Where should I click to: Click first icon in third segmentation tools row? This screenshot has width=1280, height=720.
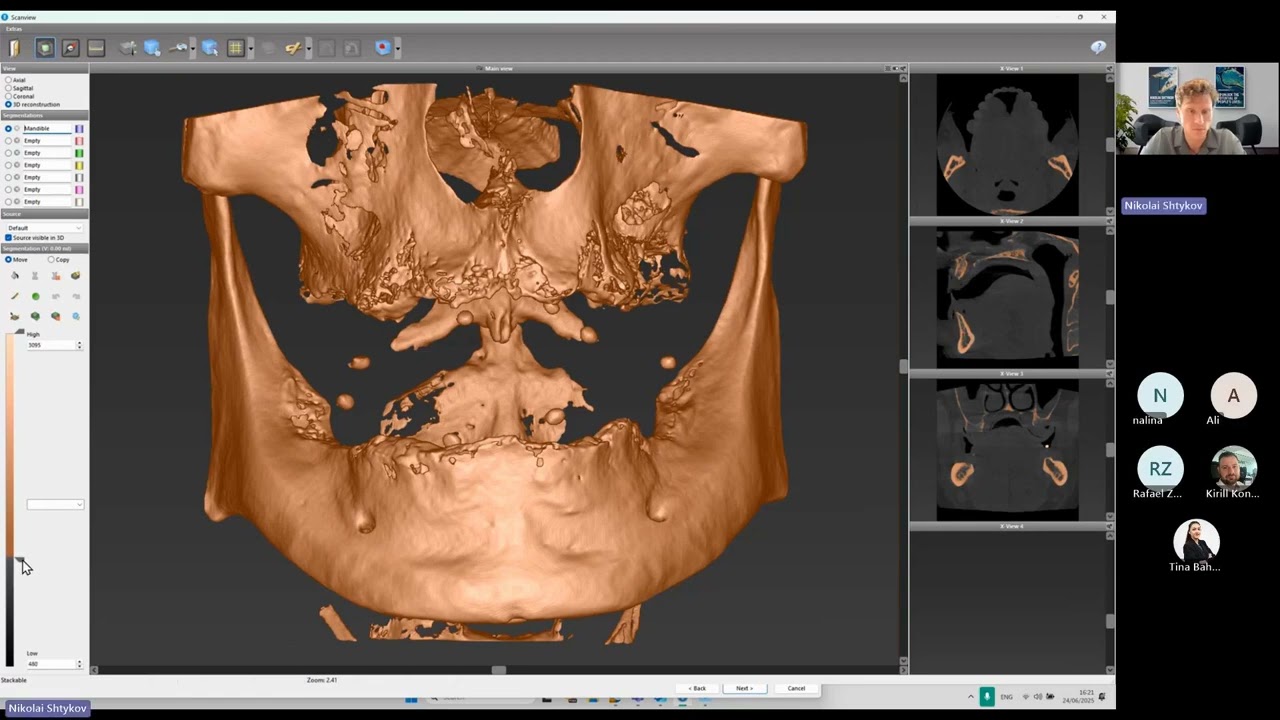point(15,316)
